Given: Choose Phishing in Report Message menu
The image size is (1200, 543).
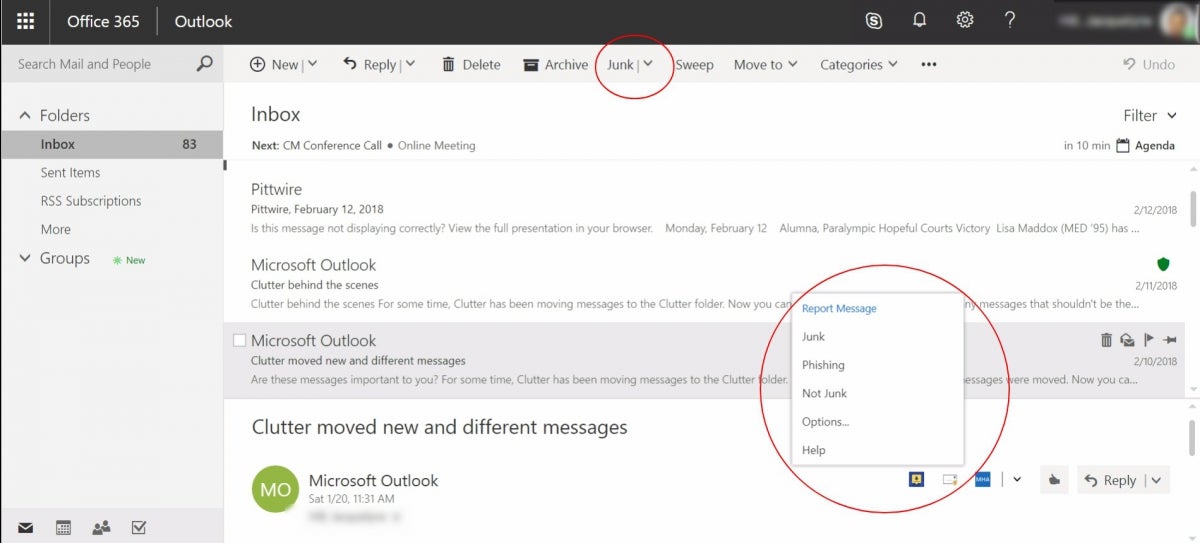Looking at the screenshot, I should (877, 365).
